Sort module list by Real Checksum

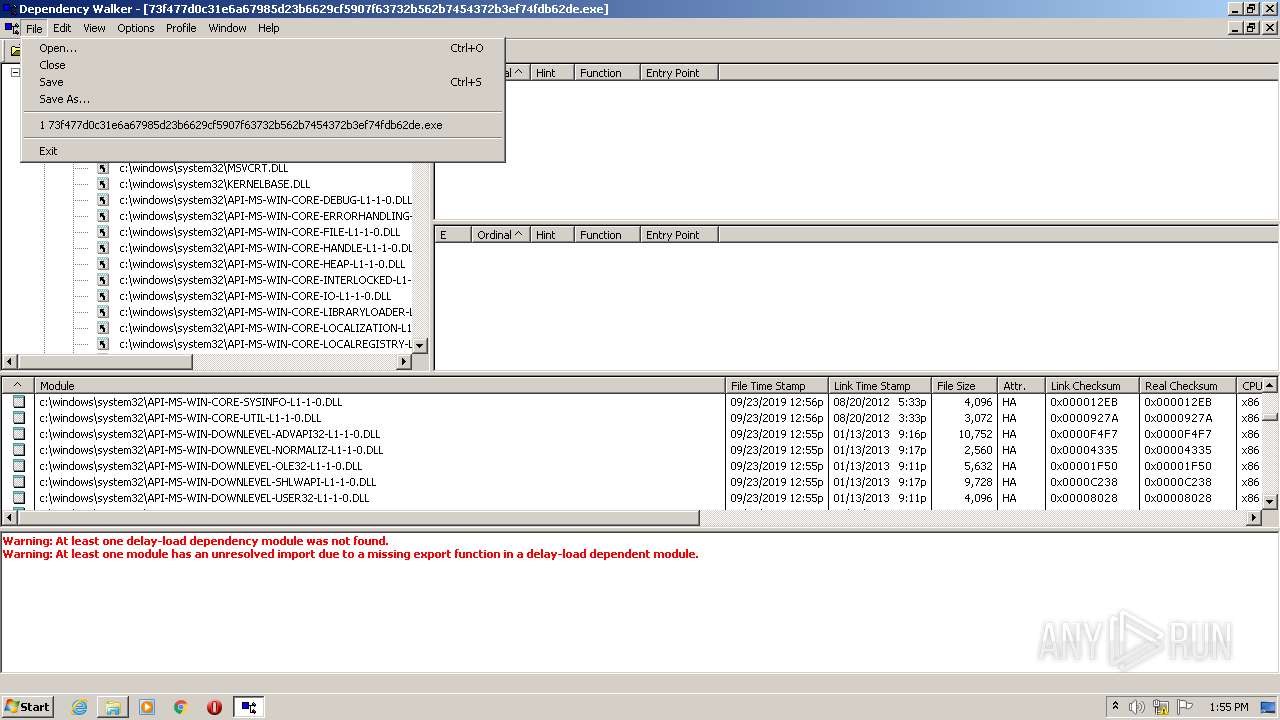1187,385
